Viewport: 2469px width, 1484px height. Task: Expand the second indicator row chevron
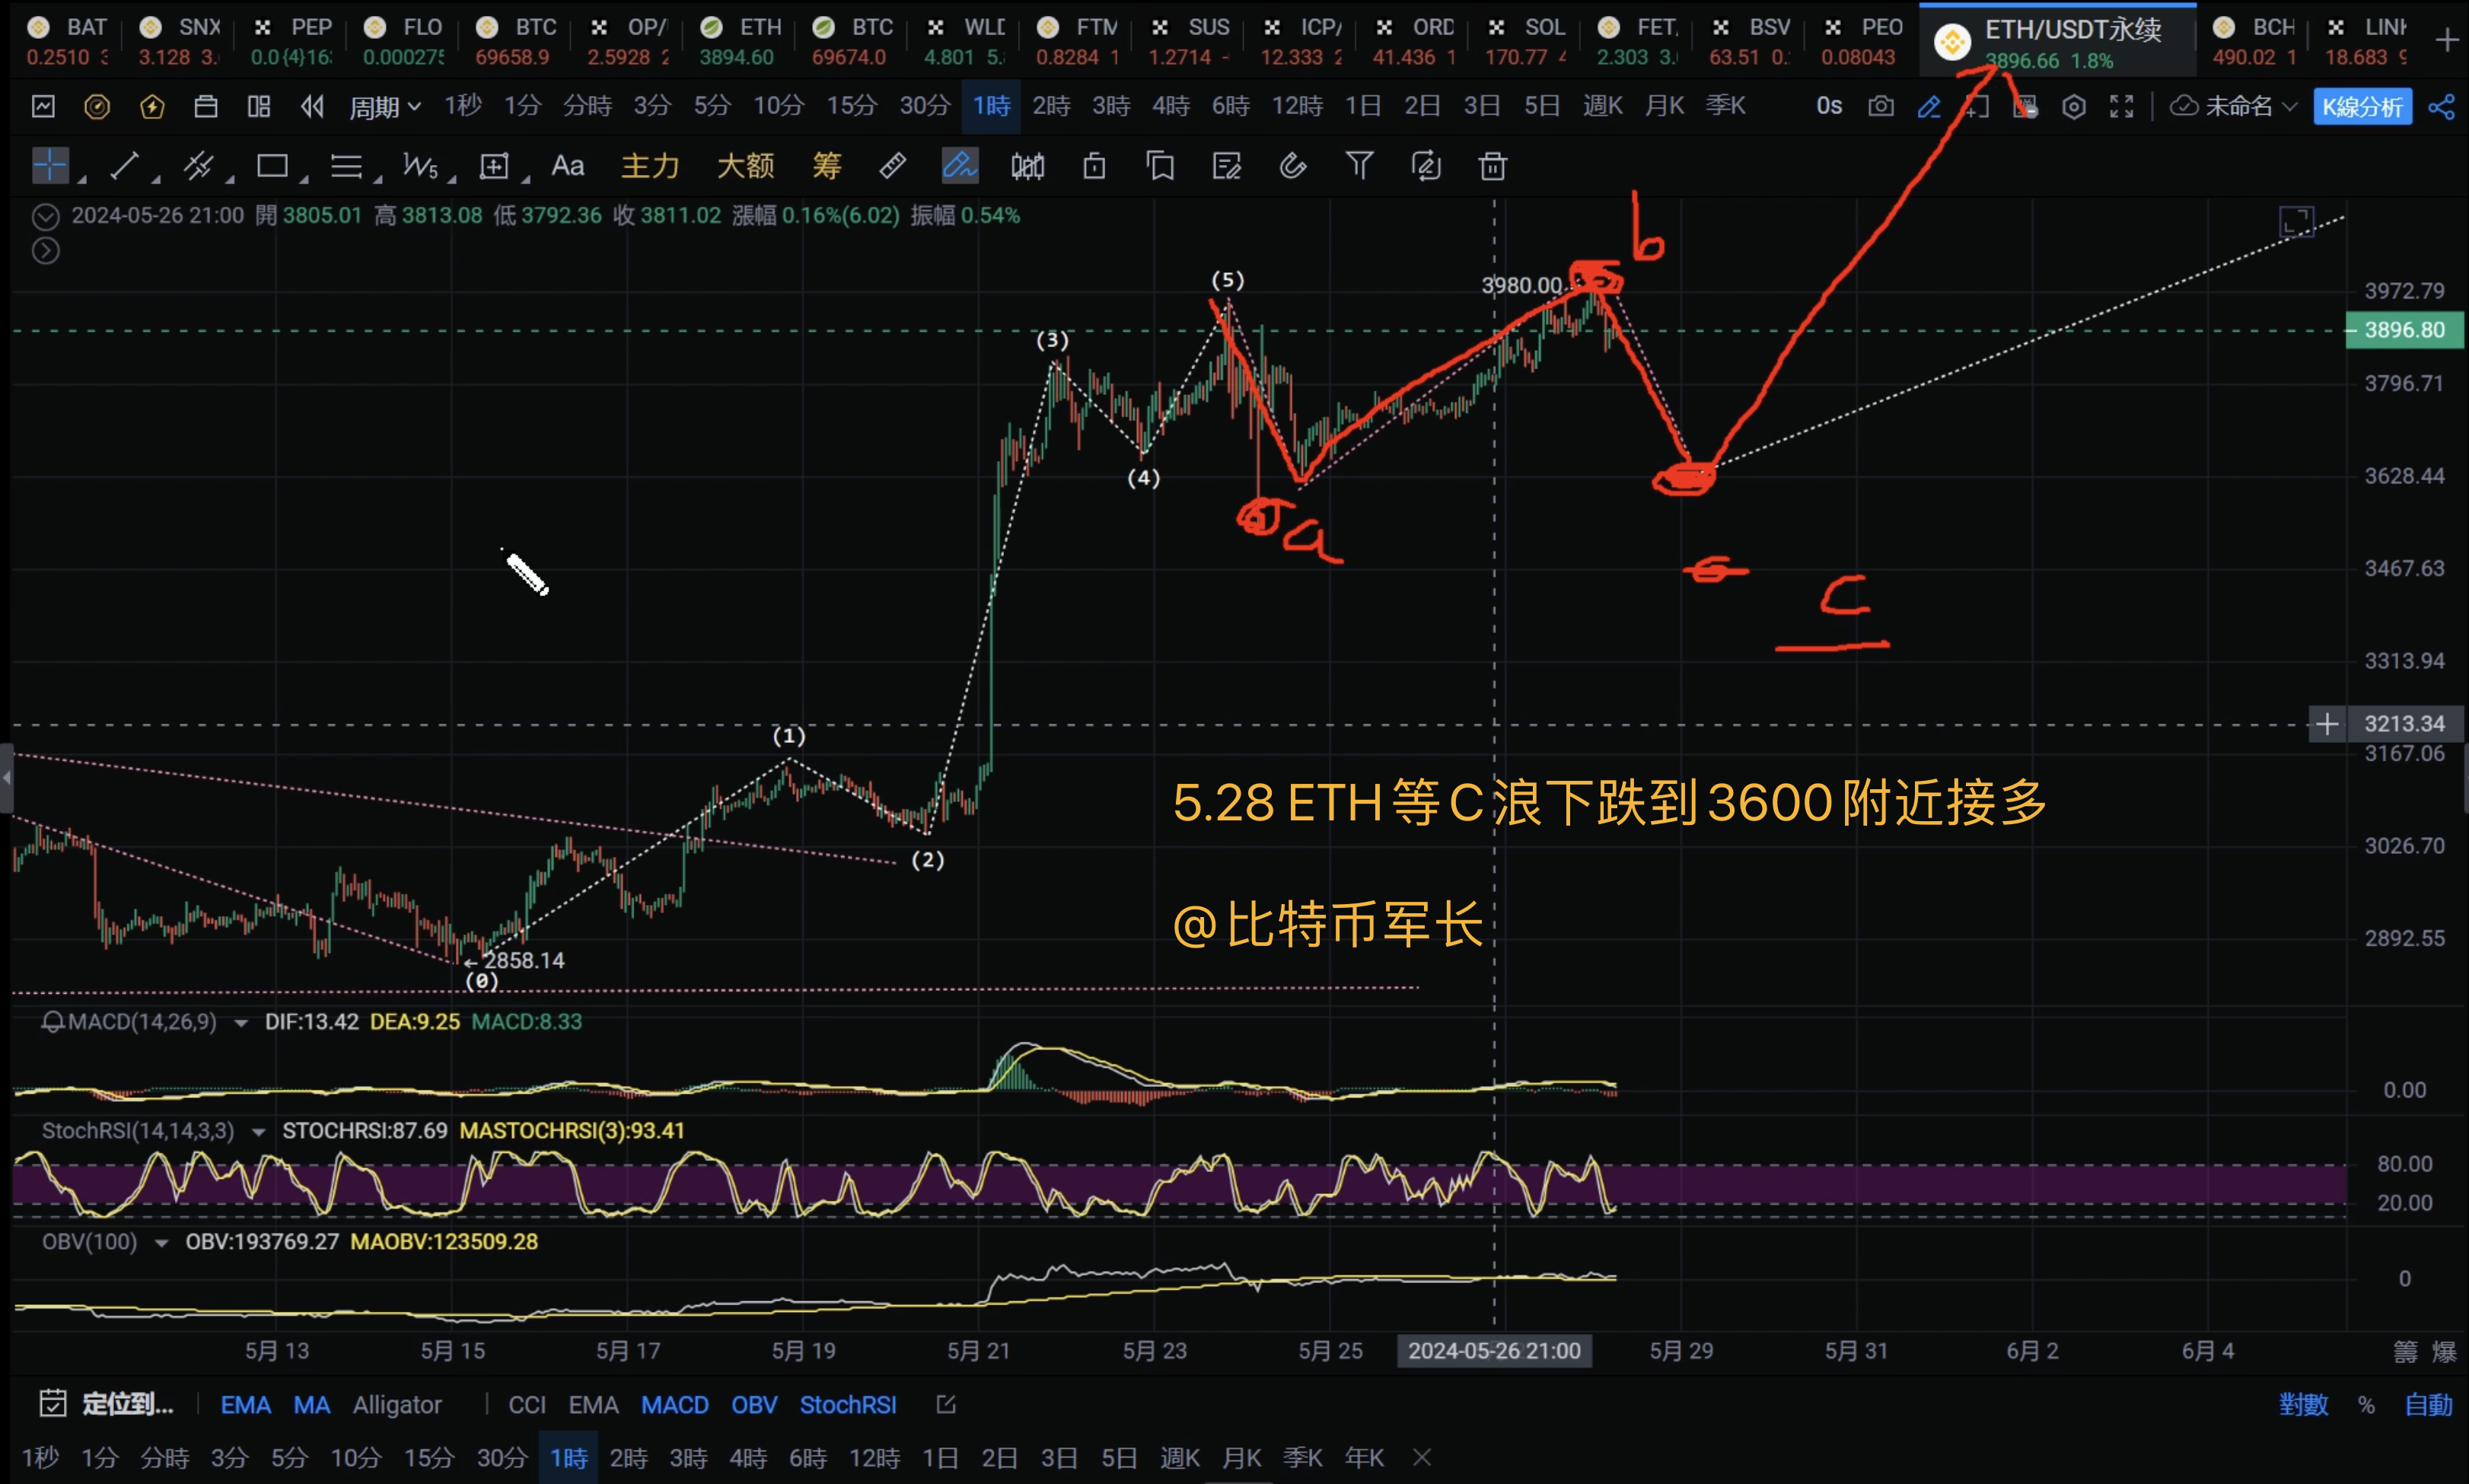click(45, 251)
